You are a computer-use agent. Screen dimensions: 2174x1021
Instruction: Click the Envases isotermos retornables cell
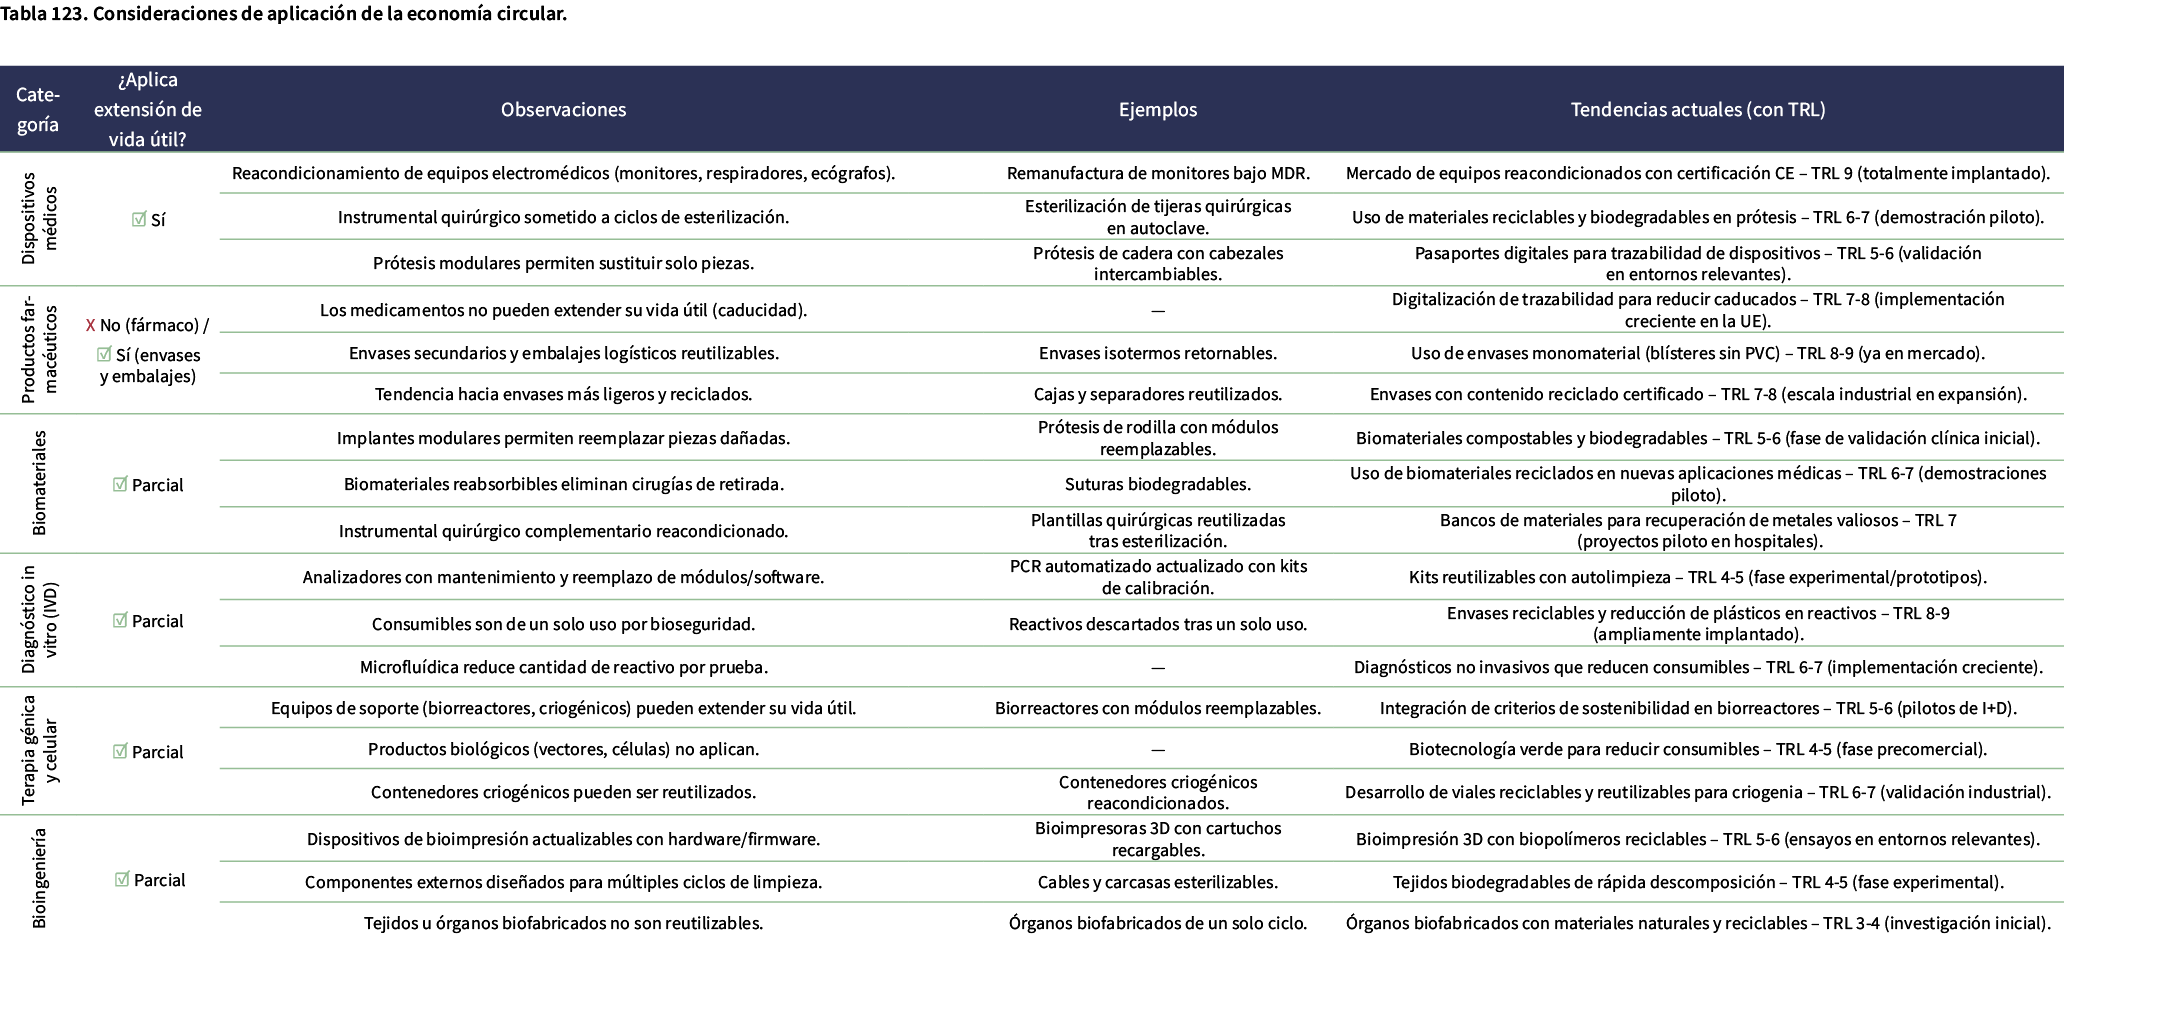pos(1157,354)
